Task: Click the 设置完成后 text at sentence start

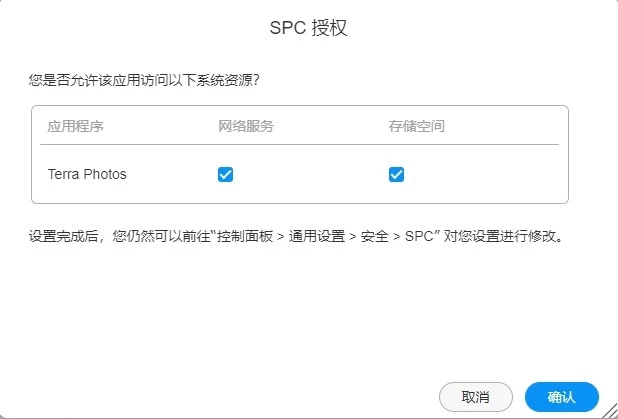Action: point(61,238)
